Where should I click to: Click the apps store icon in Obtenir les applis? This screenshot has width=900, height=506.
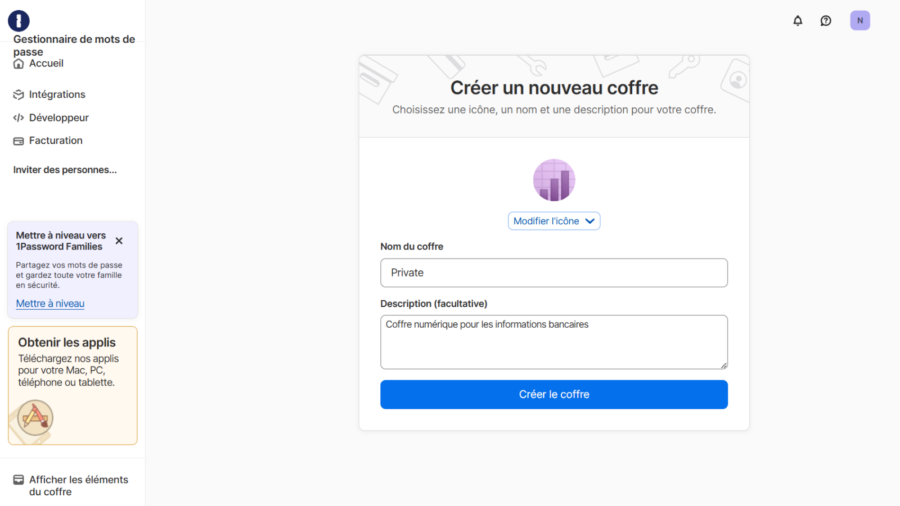click(x=35, y=417)
